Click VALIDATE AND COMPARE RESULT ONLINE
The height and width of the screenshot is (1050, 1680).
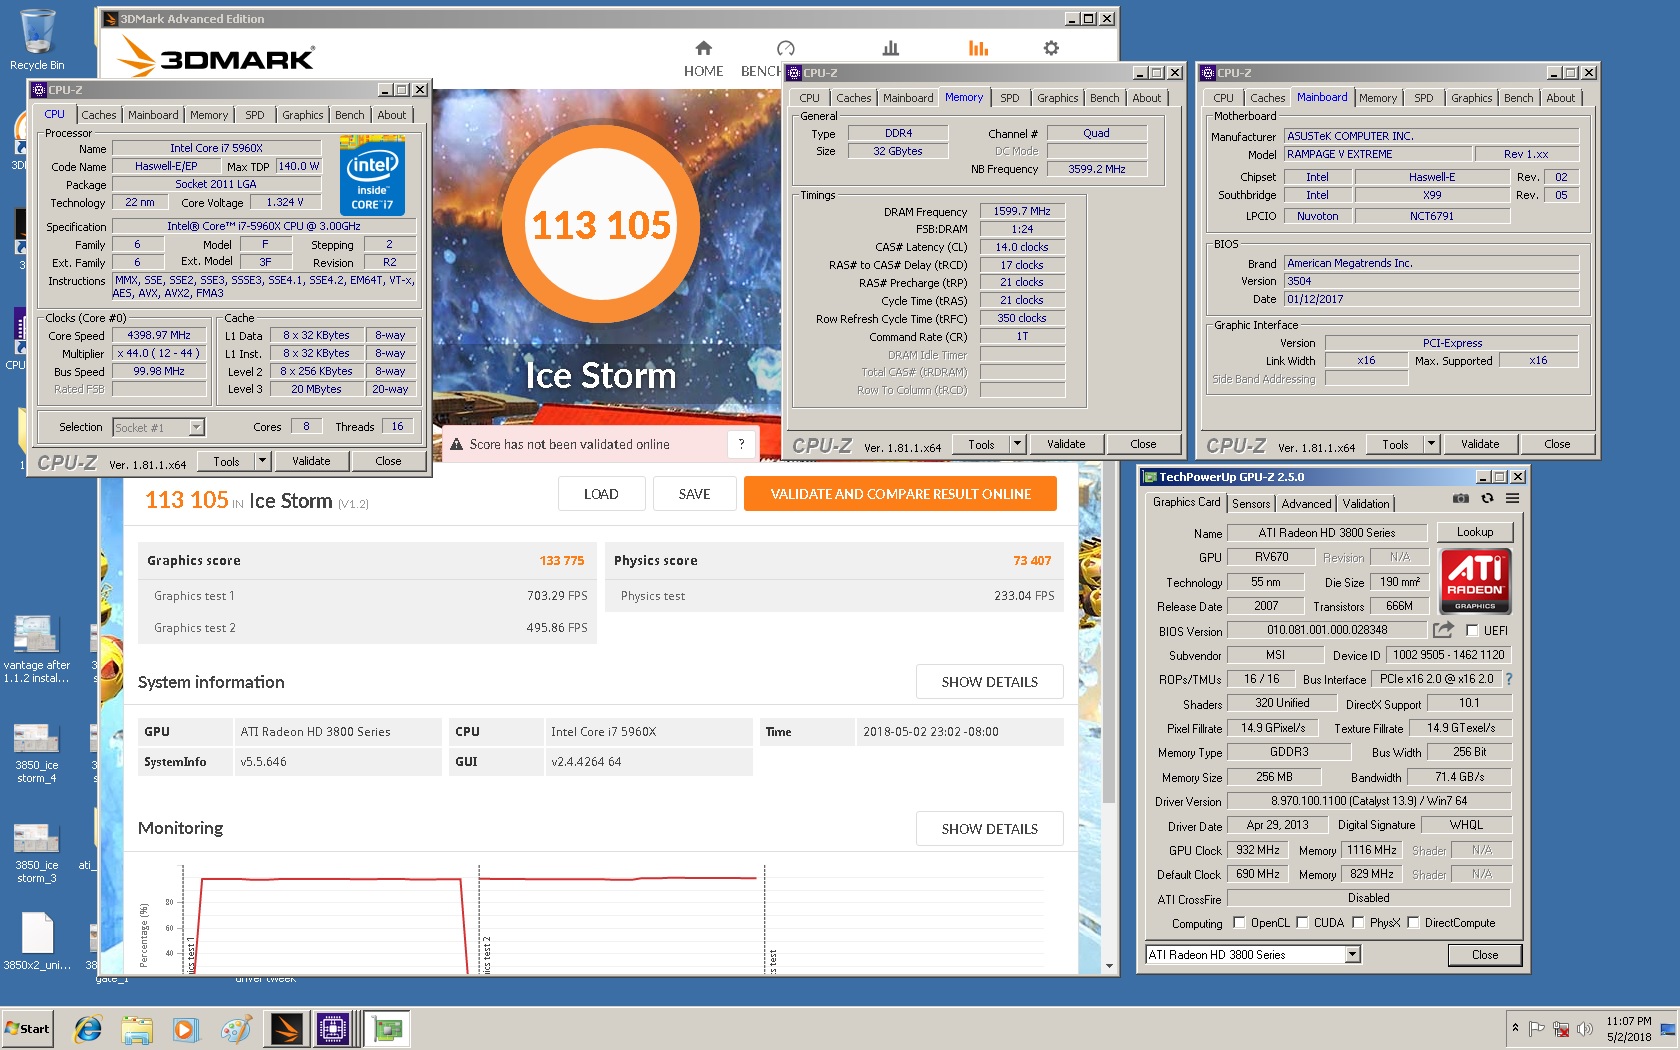click(x=900, y=494)
